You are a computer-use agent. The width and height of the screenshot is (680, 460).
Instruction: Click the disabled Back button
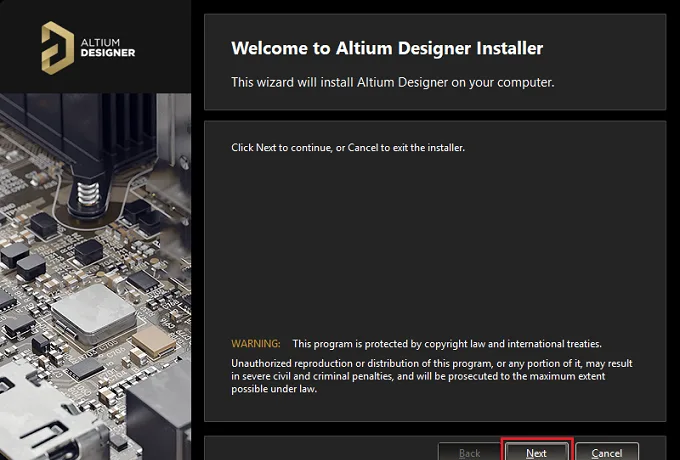coord(469,452)
